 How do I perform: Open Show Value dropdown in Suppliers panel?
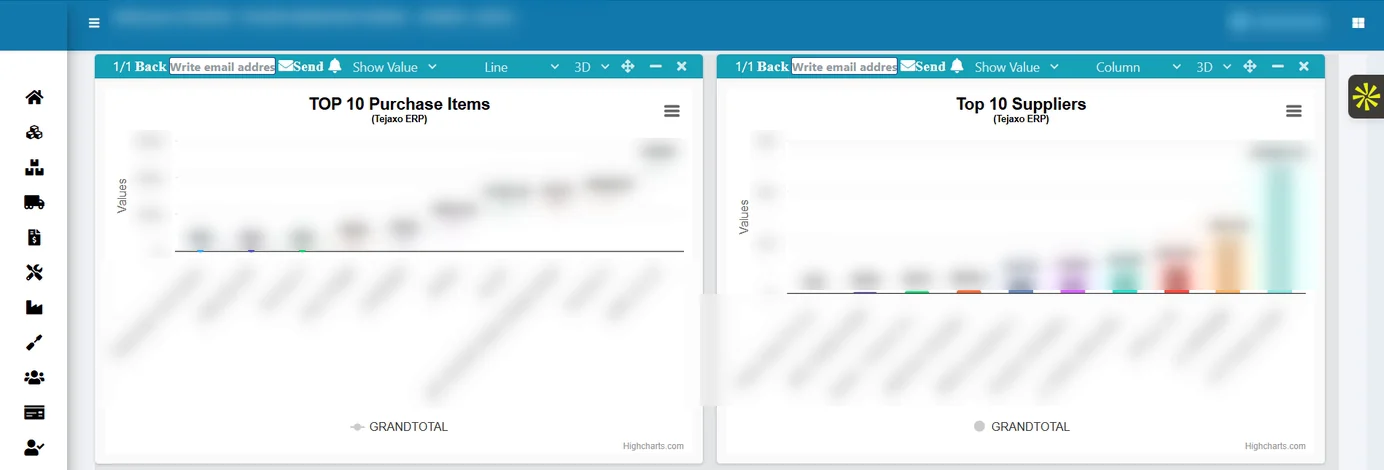pyautogui.click(x=1016, y=67)
